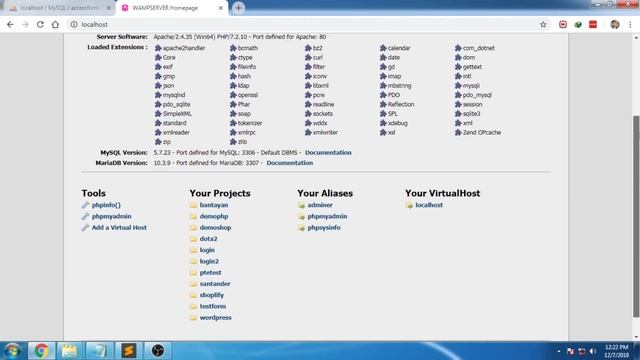
Task: Open the Windows Start menu
Action: [x=12, y=351]
